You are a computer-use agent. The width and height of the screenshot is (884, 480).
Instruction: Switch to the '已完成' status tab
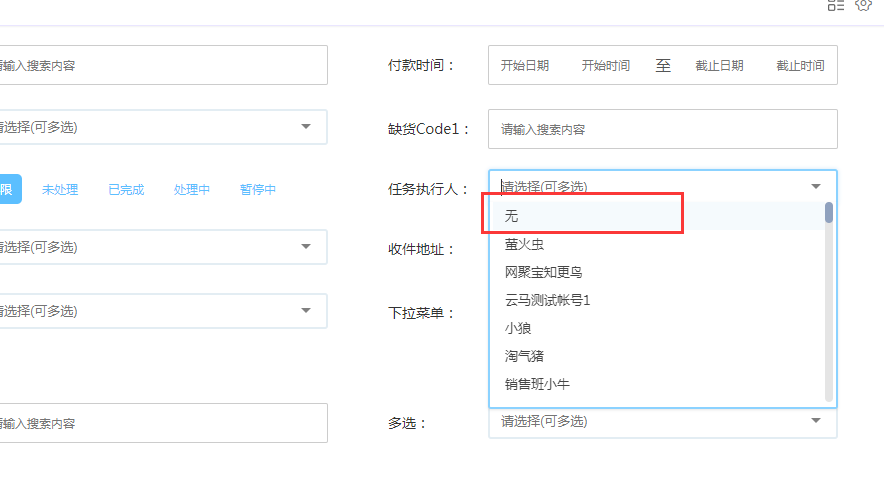coord(126,189)
